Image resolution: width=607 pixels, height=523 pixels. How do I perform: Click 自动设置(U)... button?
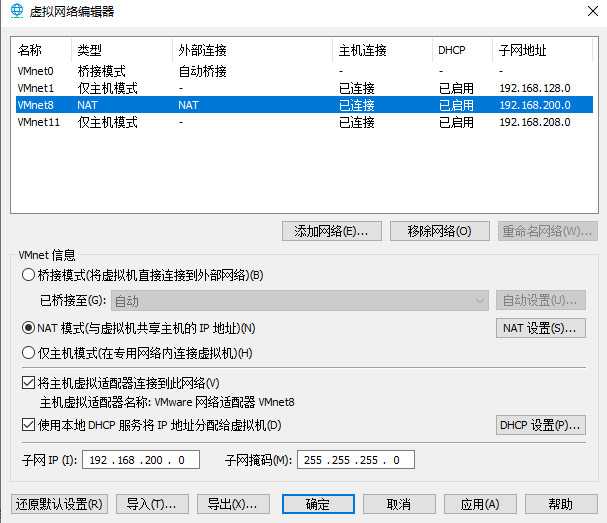(x=541, y=300)
